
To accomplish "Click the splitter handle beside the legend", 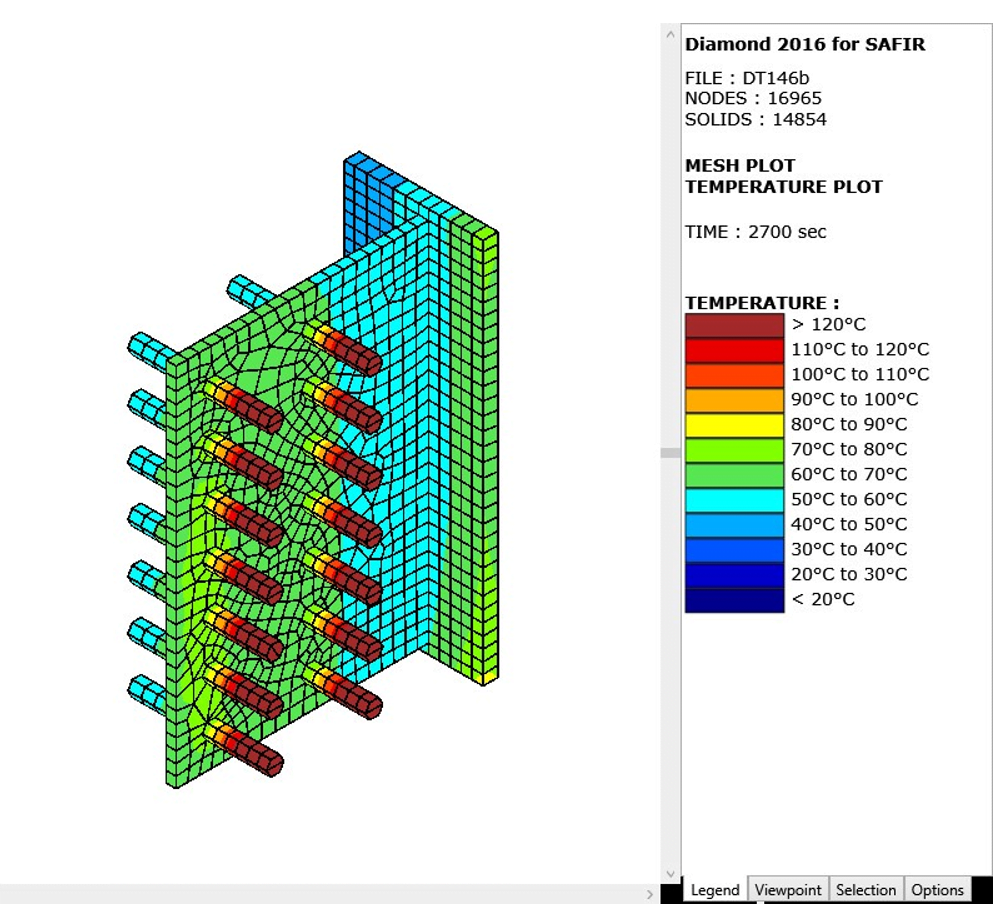I will pos(670,453).
